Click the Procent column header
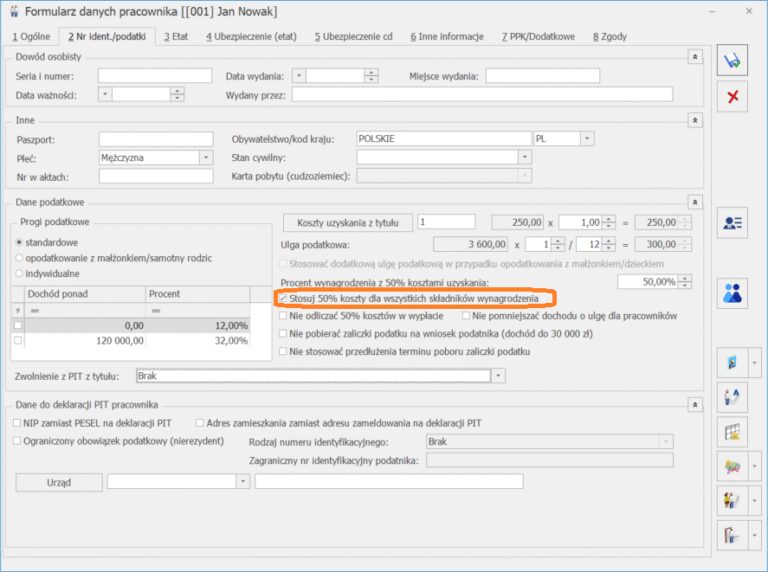Image resolution: width=768 pixels, height=572 pixels. (198, 294)
